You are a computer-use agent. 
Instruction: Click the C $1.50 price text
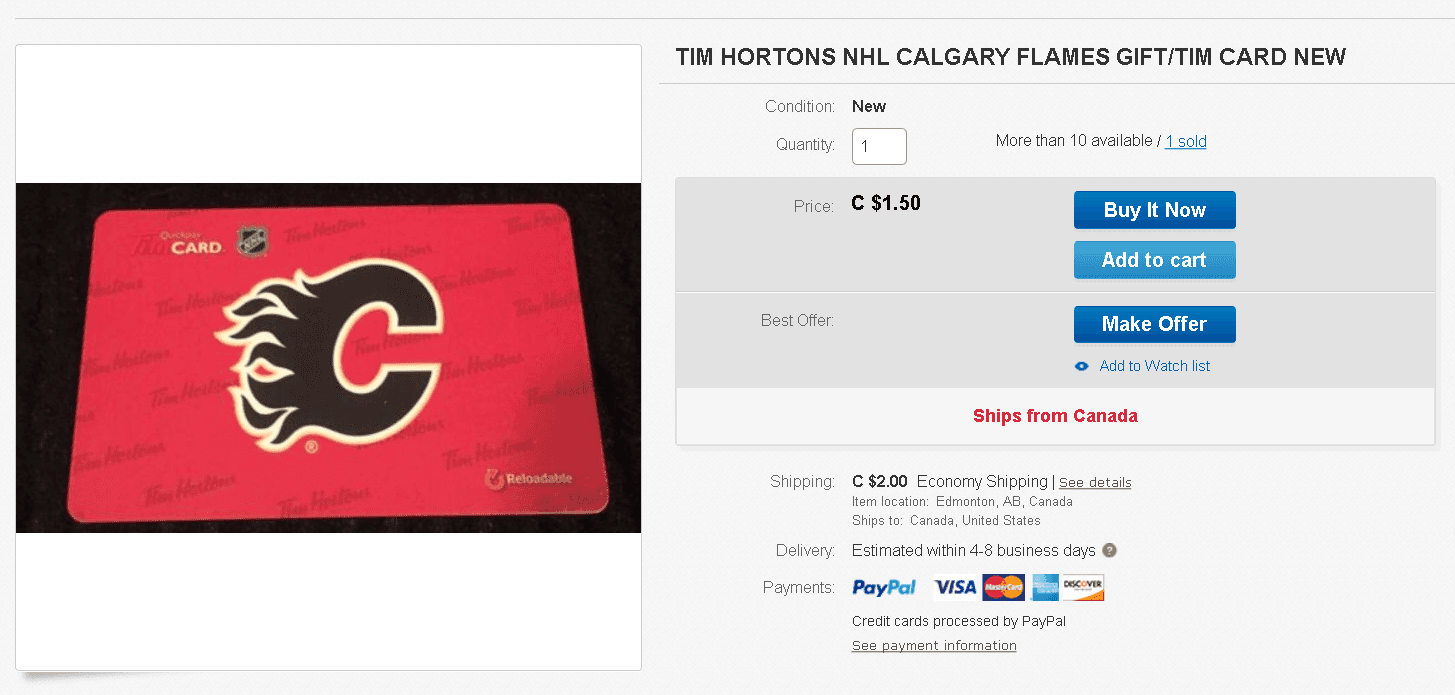886,204
